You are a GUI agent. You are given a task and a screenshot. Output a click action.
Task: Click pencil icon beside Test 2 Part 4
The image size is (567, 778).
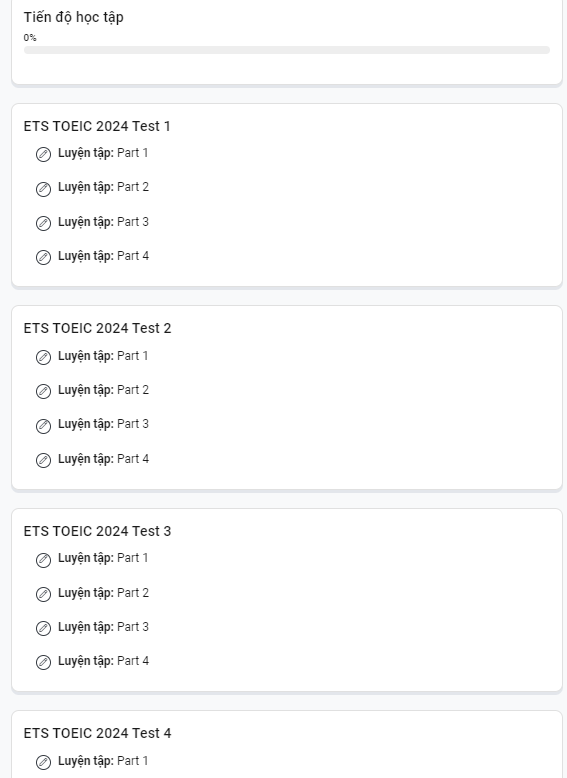43,460
